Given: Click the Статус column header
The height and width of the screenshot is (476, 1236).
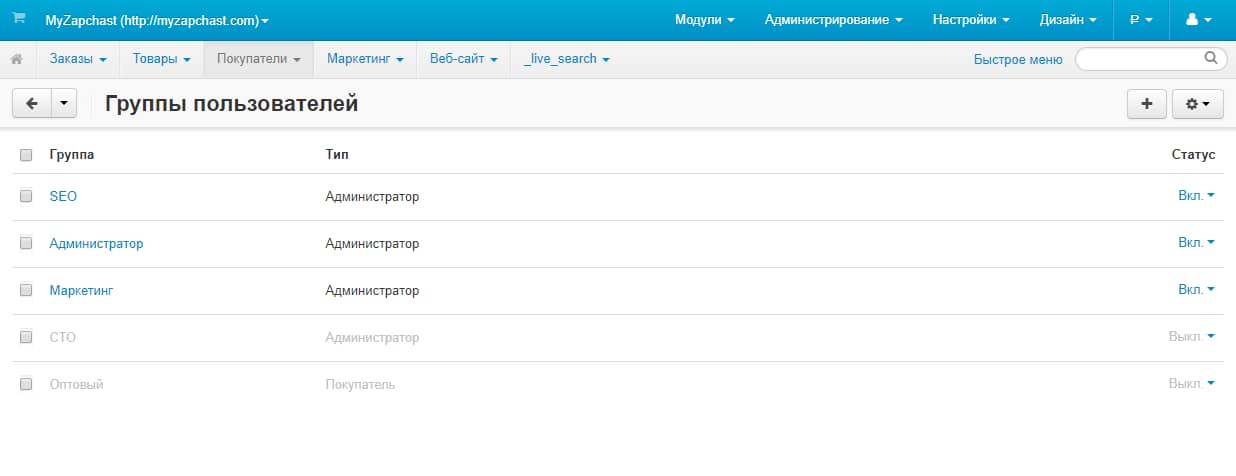Looking at the screenshot, I should tap(1193, 155).
